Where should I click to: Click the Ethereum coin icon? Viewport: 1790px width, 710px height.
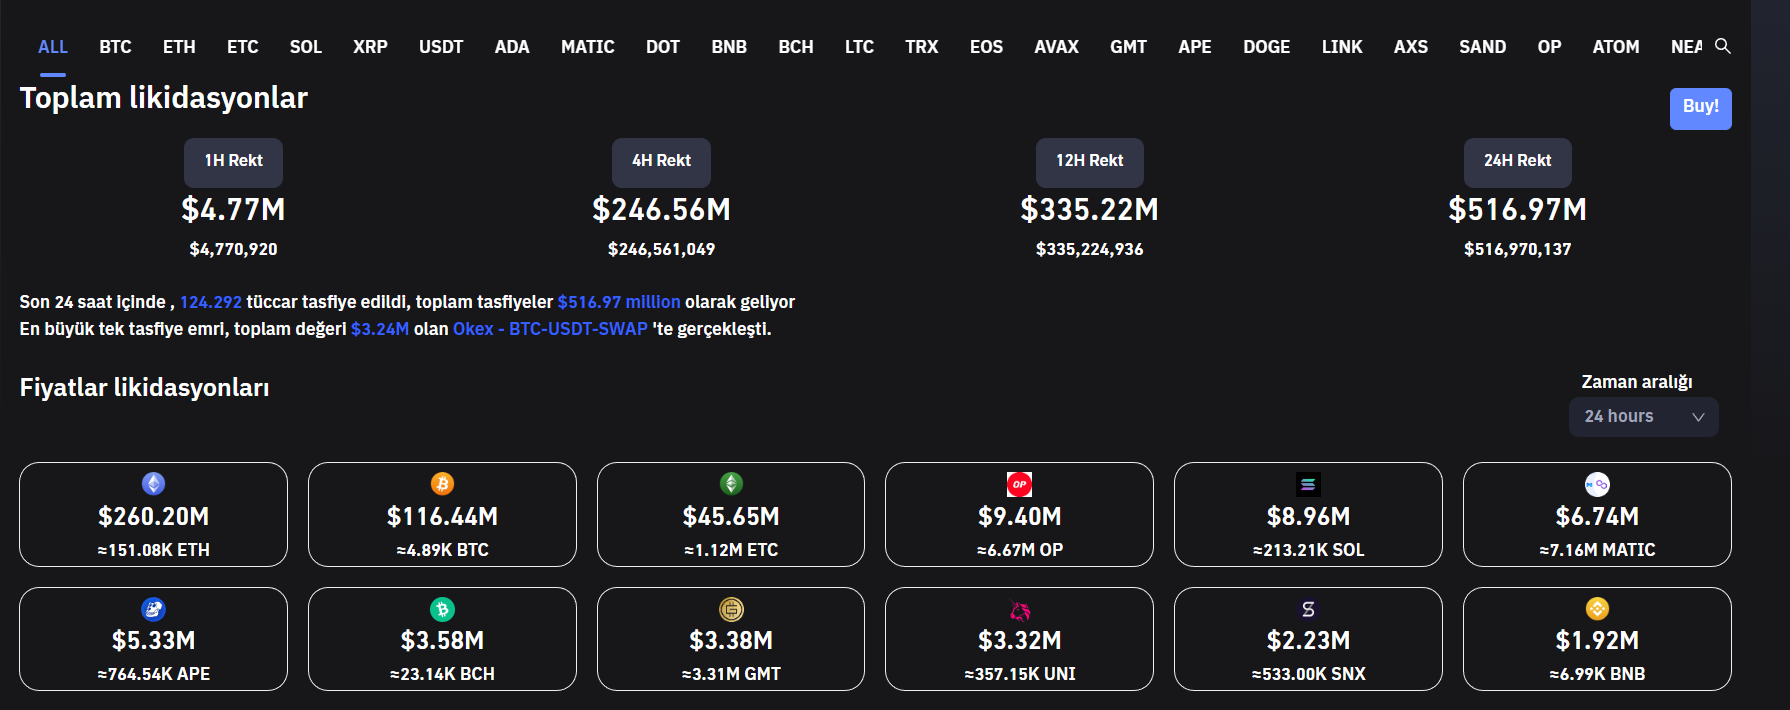pyautogui.click(x=153, y=484)
